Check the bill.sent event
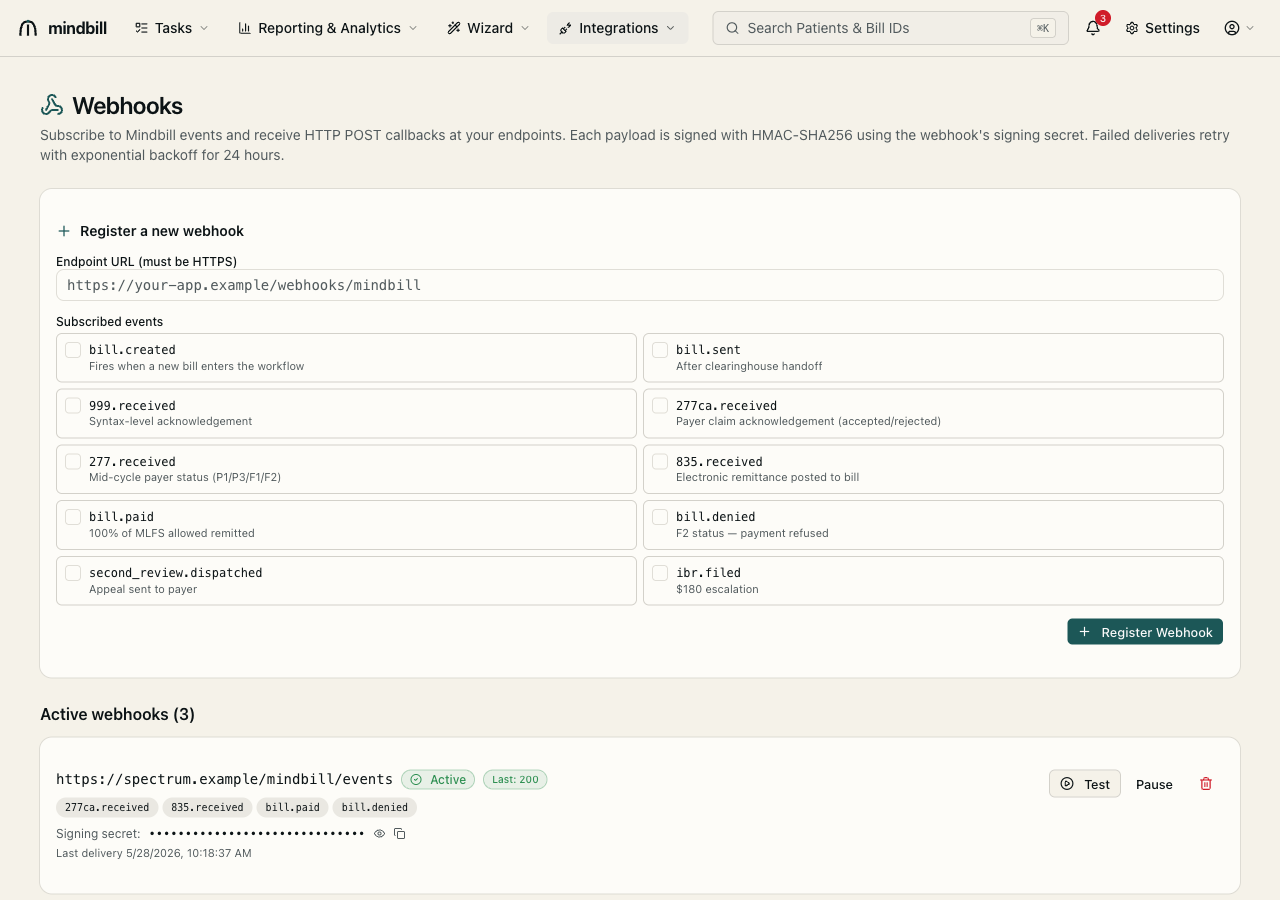Image resolution: width=1280 pixels, height=900 pixels. pos(660,350)
